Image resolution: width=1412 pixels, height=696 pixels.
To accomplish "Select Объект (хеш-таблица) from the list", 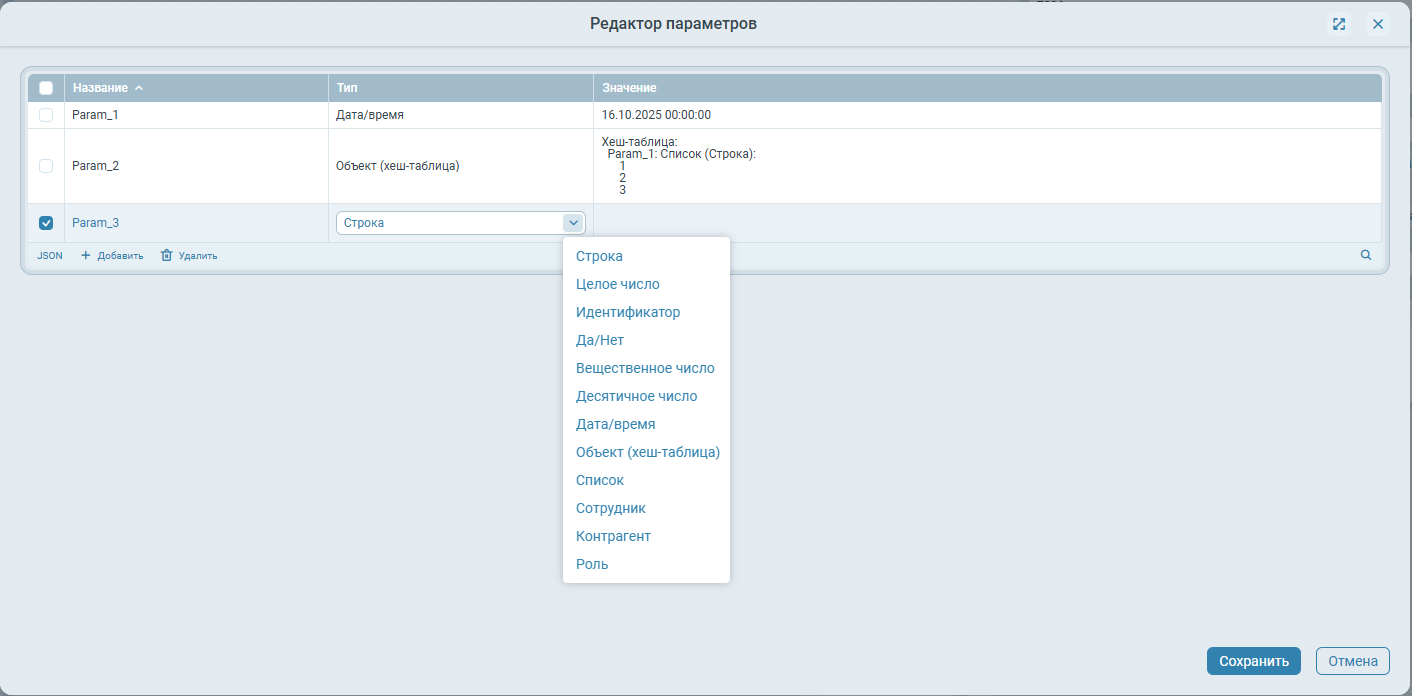I will [647, 452].
